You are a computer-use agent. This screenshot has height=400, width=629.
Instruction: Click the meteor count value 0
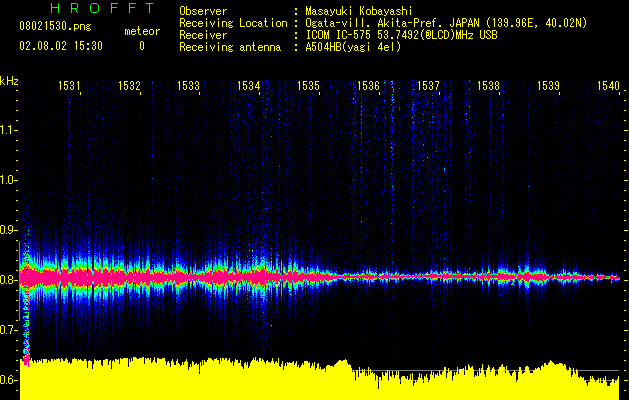coord(142,46)
